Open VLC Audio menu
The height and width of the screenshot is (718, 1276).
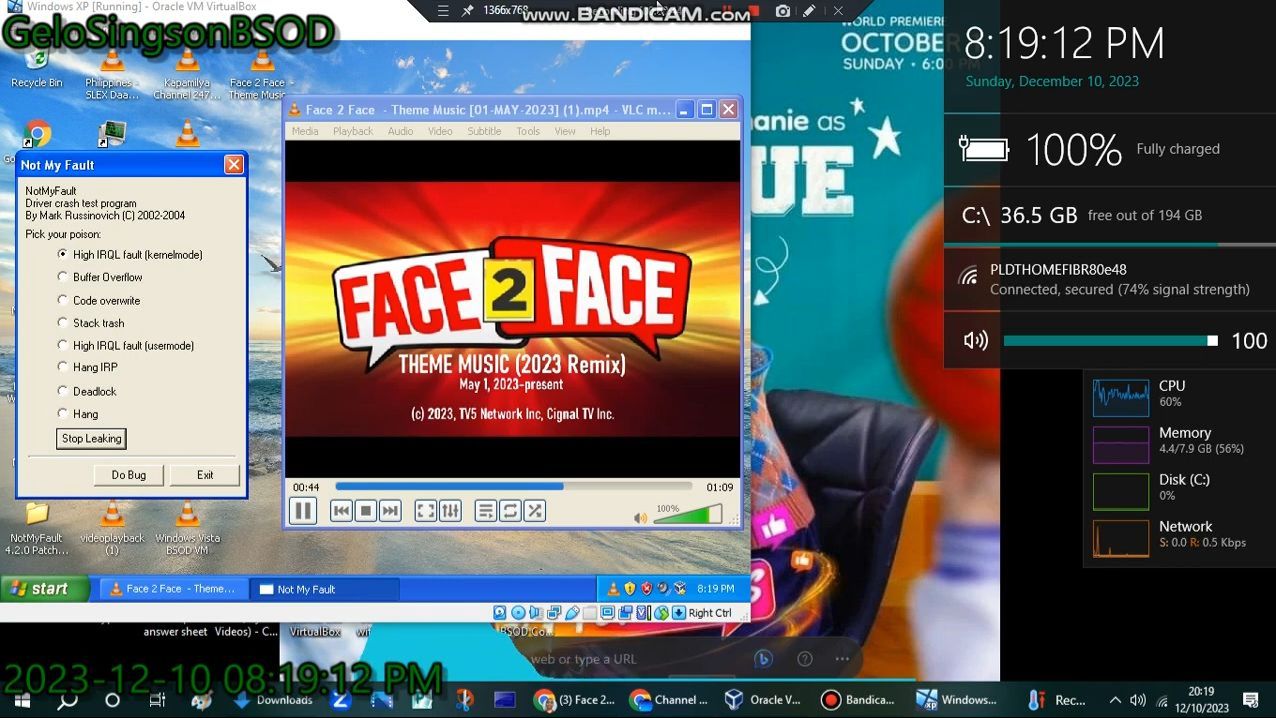coord(400,131)
